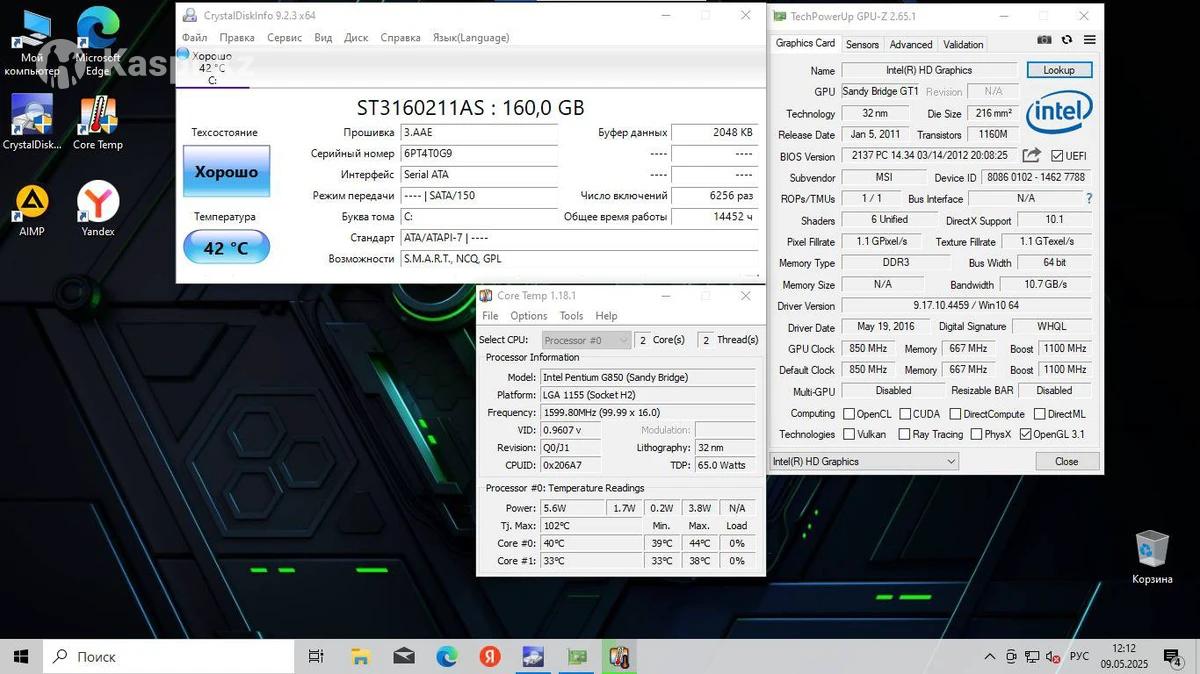Select the Graphics Card tab

click(805, 43)
